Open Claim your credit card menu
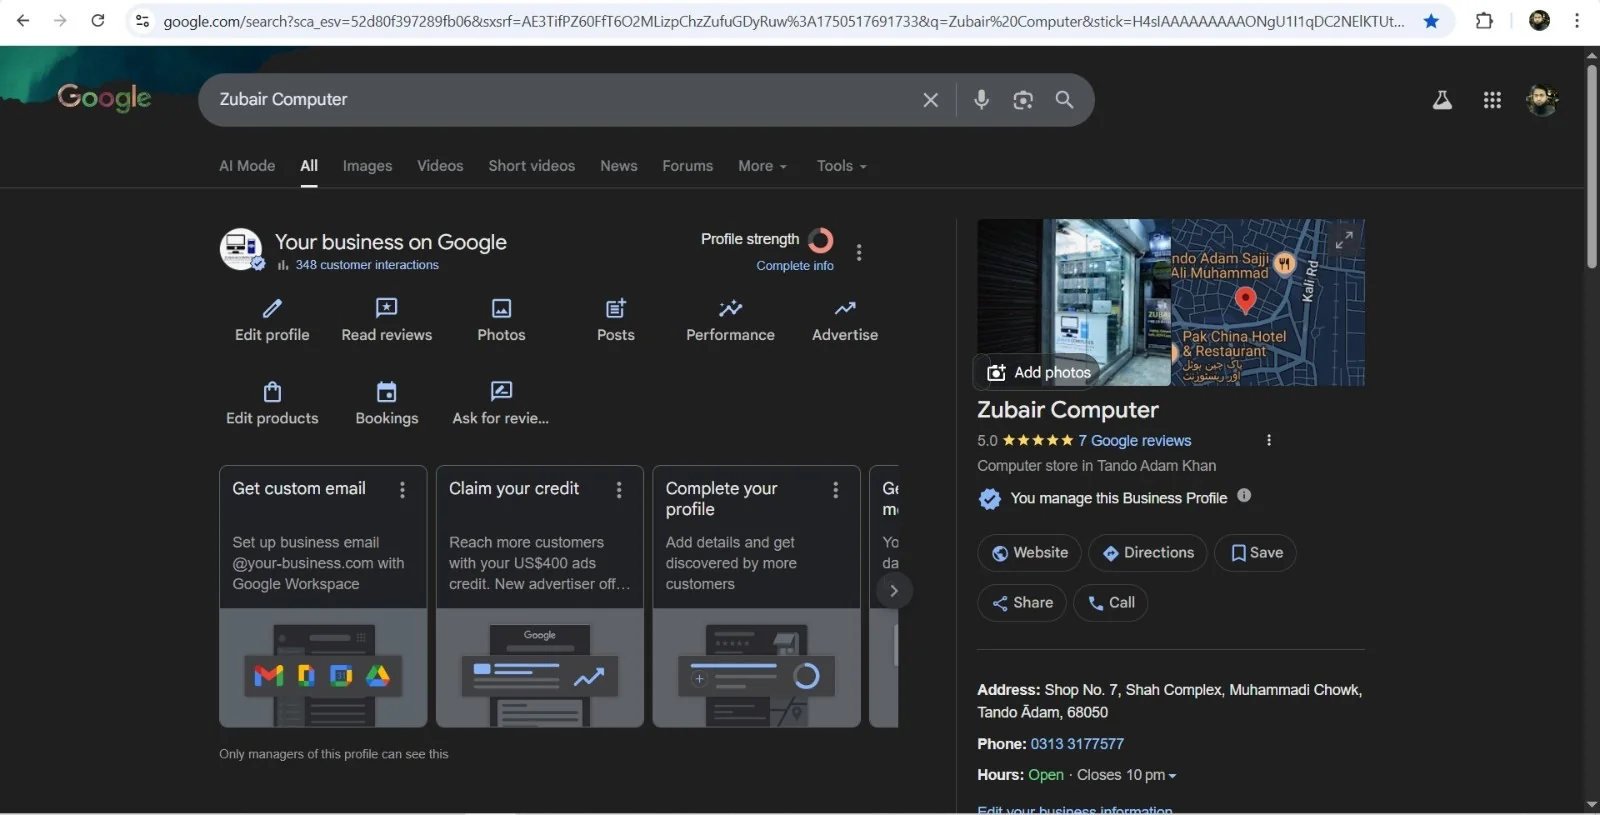The width and height of the screenshot is (1600, 815). point(619,490)
